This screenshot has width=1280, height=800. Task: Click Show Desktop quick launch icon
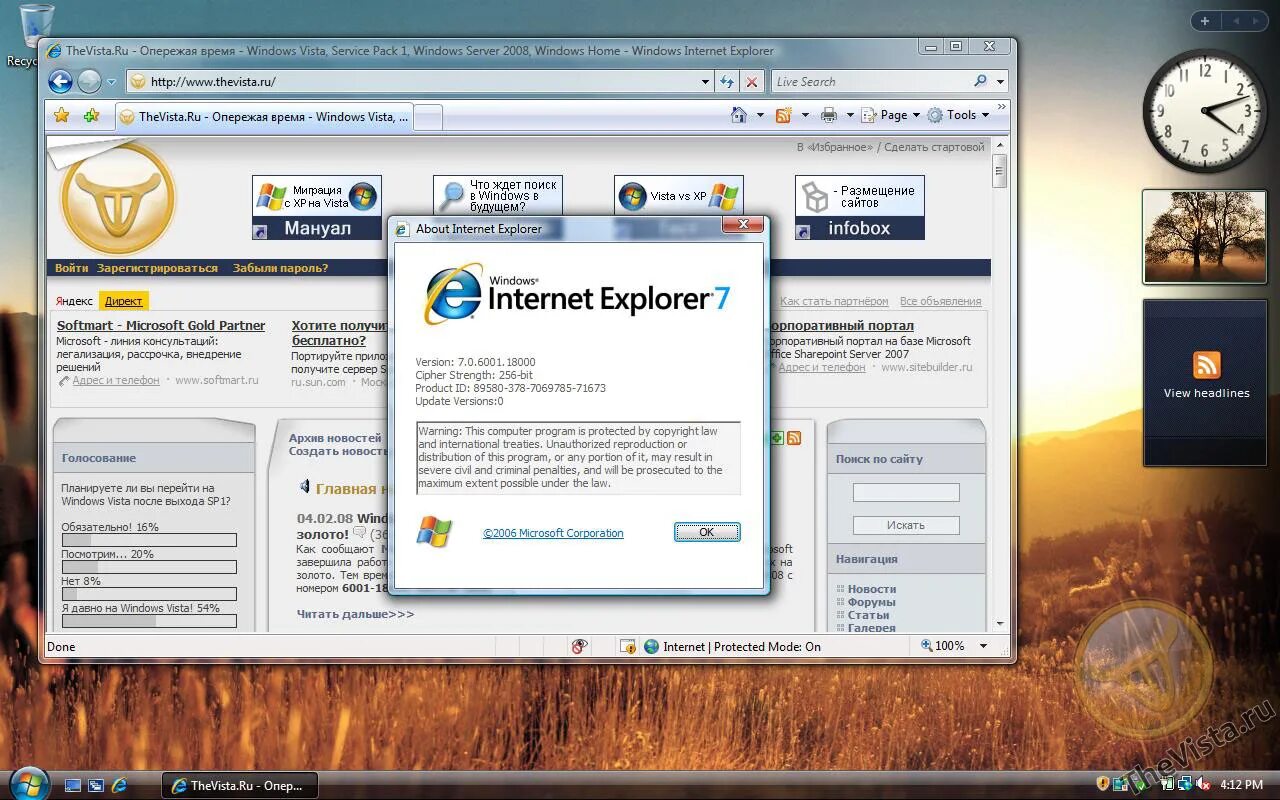point(73,786)
